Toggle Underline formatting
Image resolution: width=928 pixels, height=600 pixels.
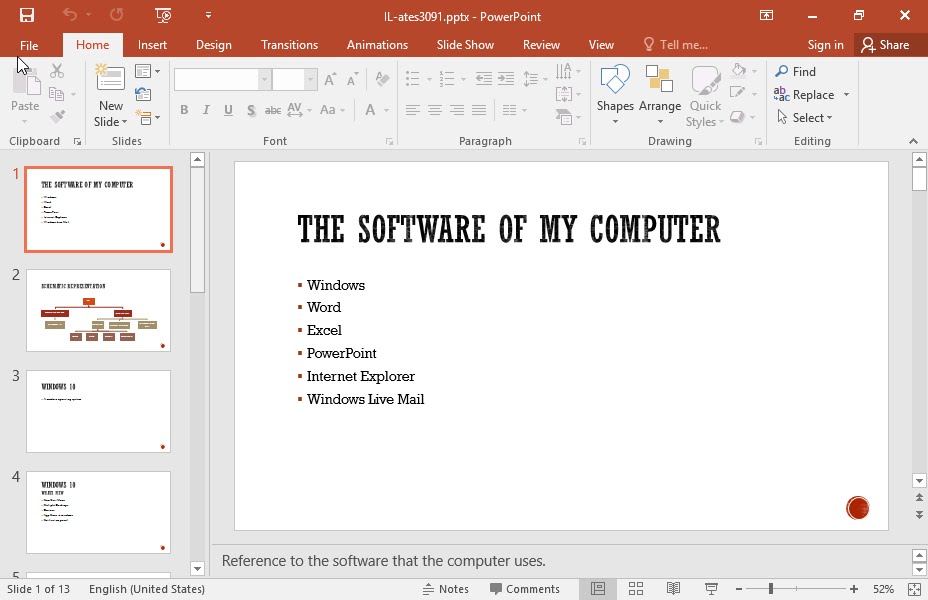click(x=228, y=110)
